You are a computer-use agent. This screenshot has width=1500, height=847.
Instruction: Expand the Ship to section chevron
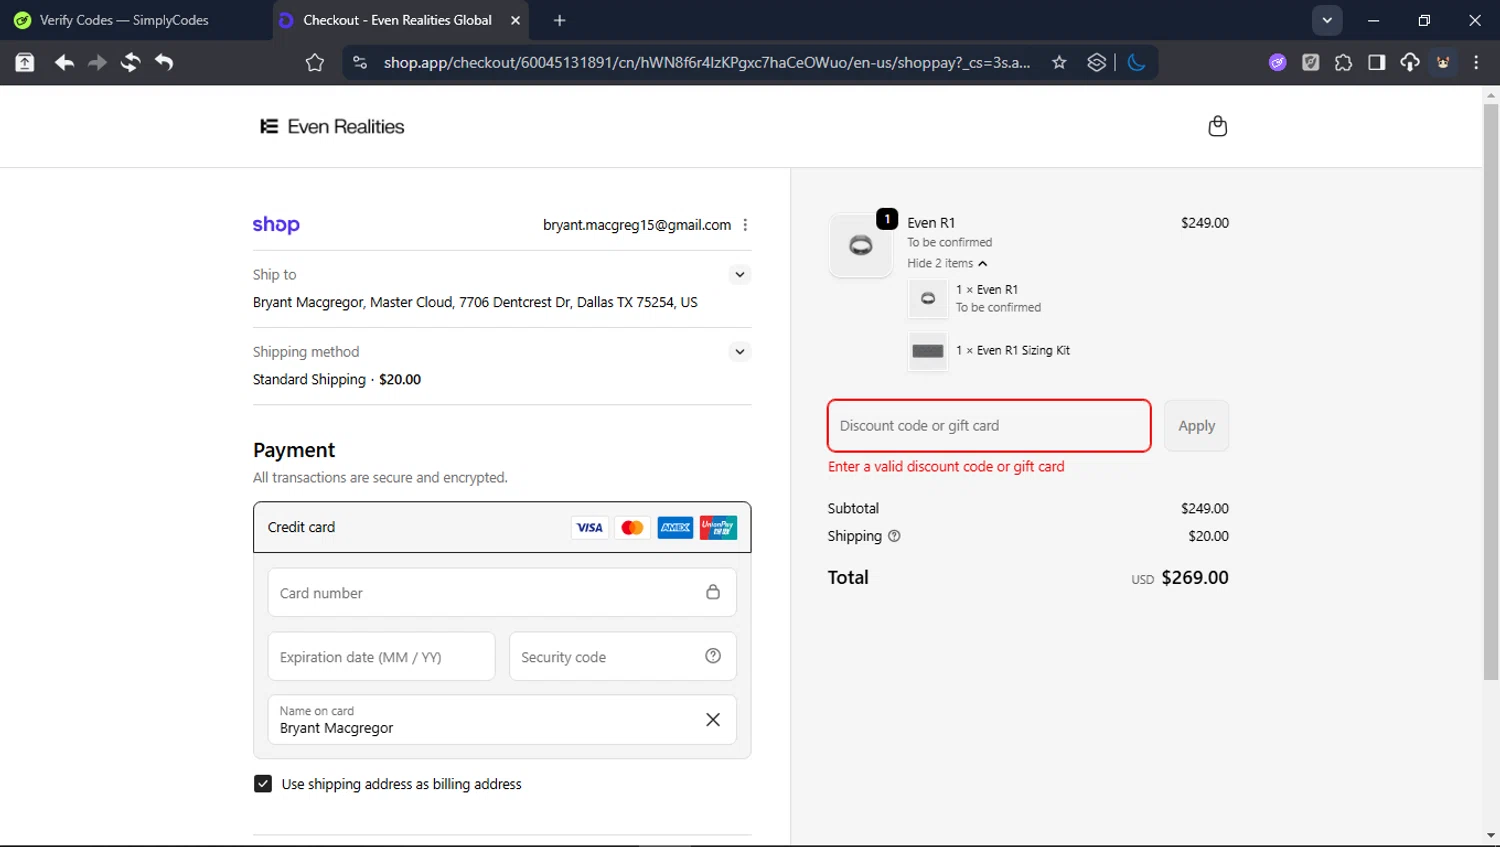click(740, 274)
